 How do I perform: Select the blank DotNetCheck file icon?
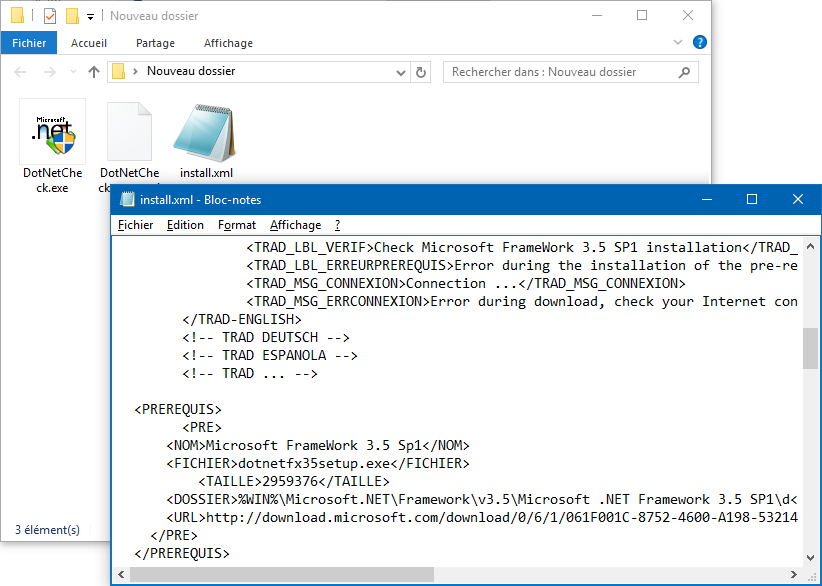[x=129, y=132]
